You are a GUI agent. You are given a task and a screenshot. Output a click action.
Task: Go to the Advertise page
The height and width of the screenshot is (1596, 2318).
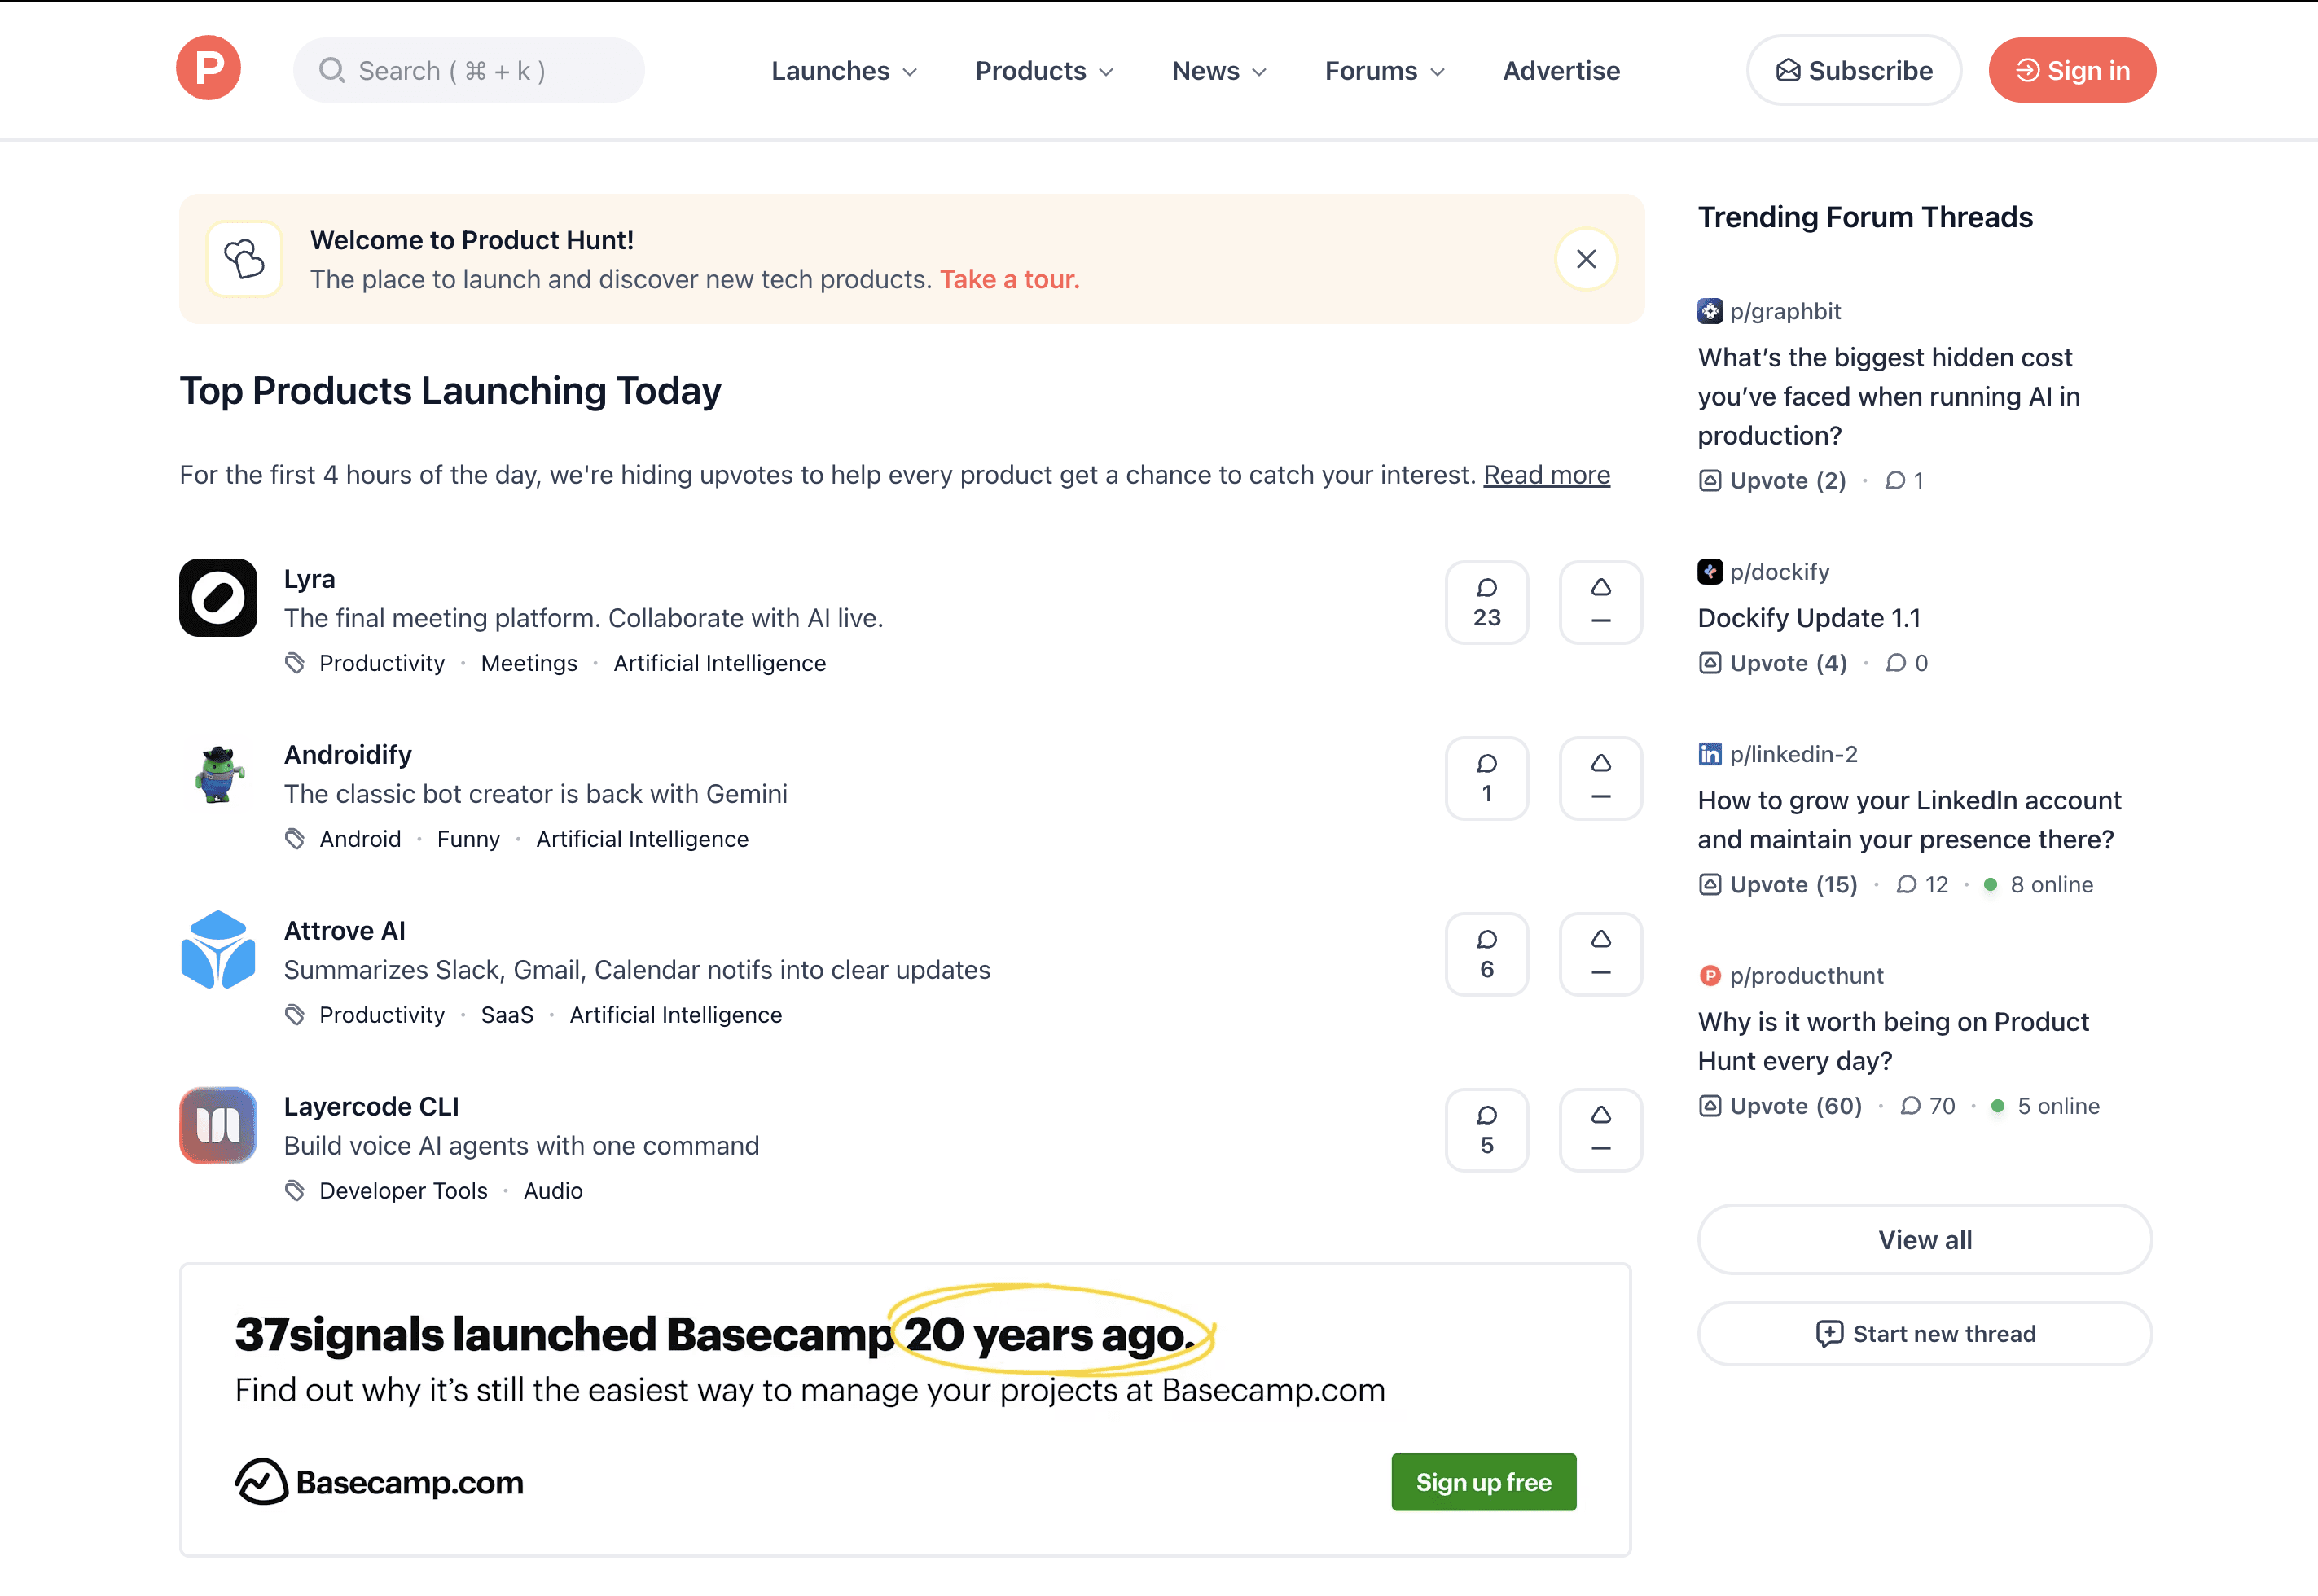point(1561,71)
